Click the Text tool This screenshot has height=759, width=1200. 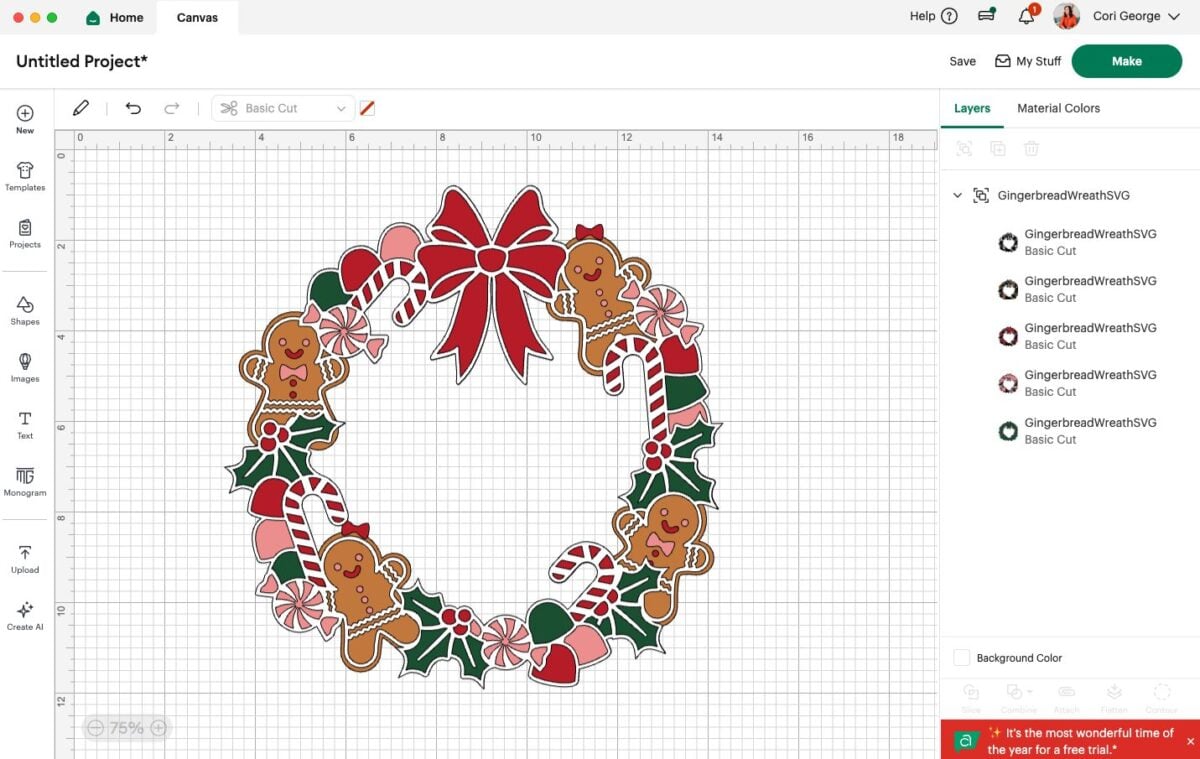pos(24,425)
